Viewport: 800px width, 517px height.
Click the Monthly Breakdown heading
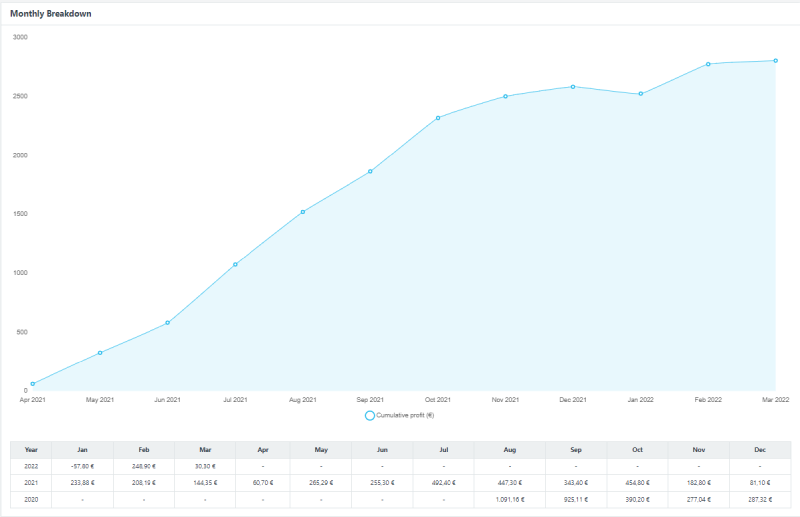point(51,14)
